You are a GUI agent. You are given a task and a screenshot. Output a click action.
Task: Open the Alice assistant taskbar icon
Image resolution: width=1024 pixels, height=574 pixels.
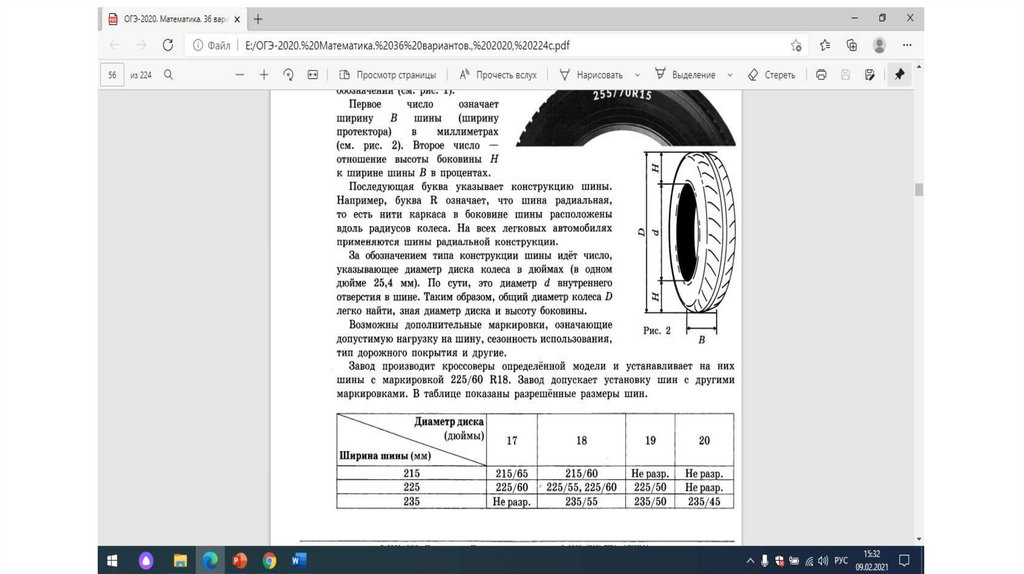click(146, 560)
